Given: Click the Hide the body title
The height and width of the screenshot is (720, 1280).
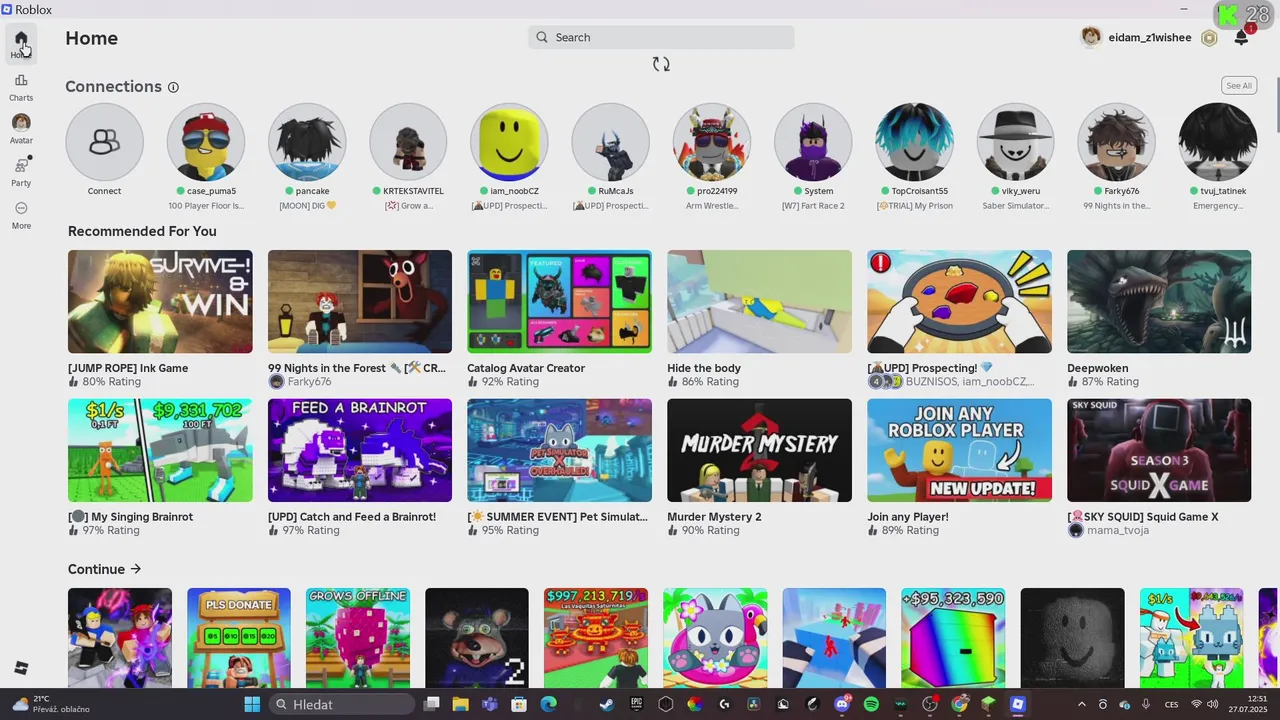Looking at the screenshot, I should point(704,368).
